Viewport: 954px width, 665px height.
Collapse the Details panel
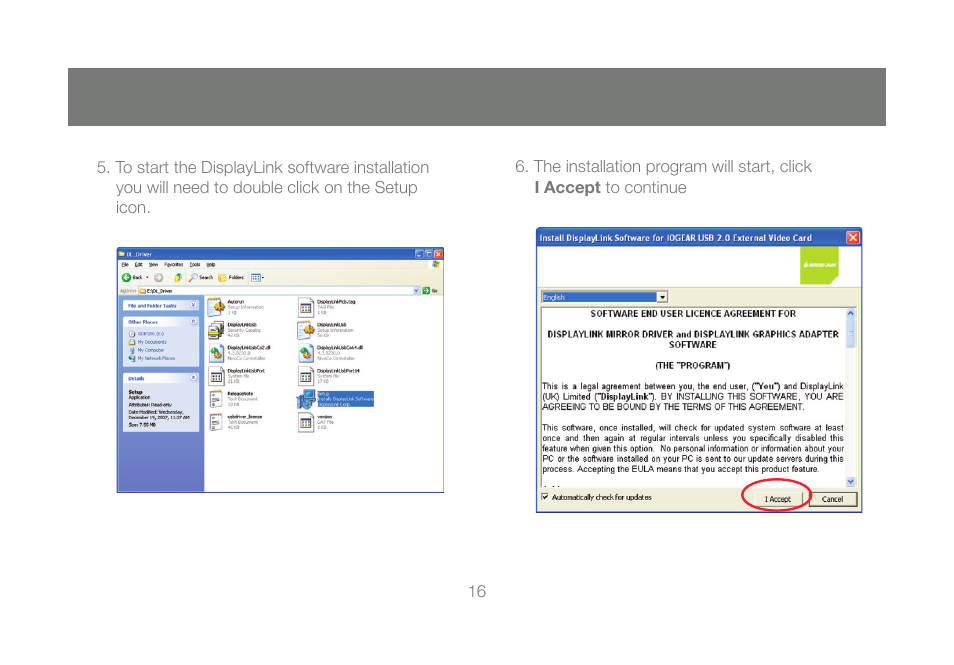[x=193, y=378]
